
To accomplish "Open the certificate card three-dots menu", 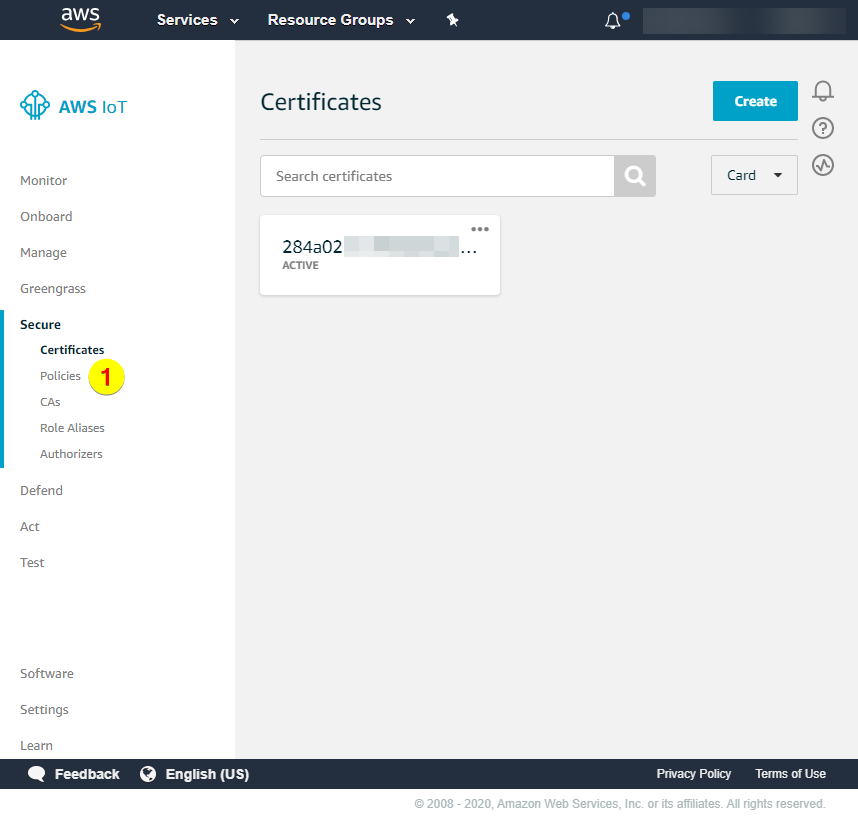I will pyautogui.click(x=480, y=229).
